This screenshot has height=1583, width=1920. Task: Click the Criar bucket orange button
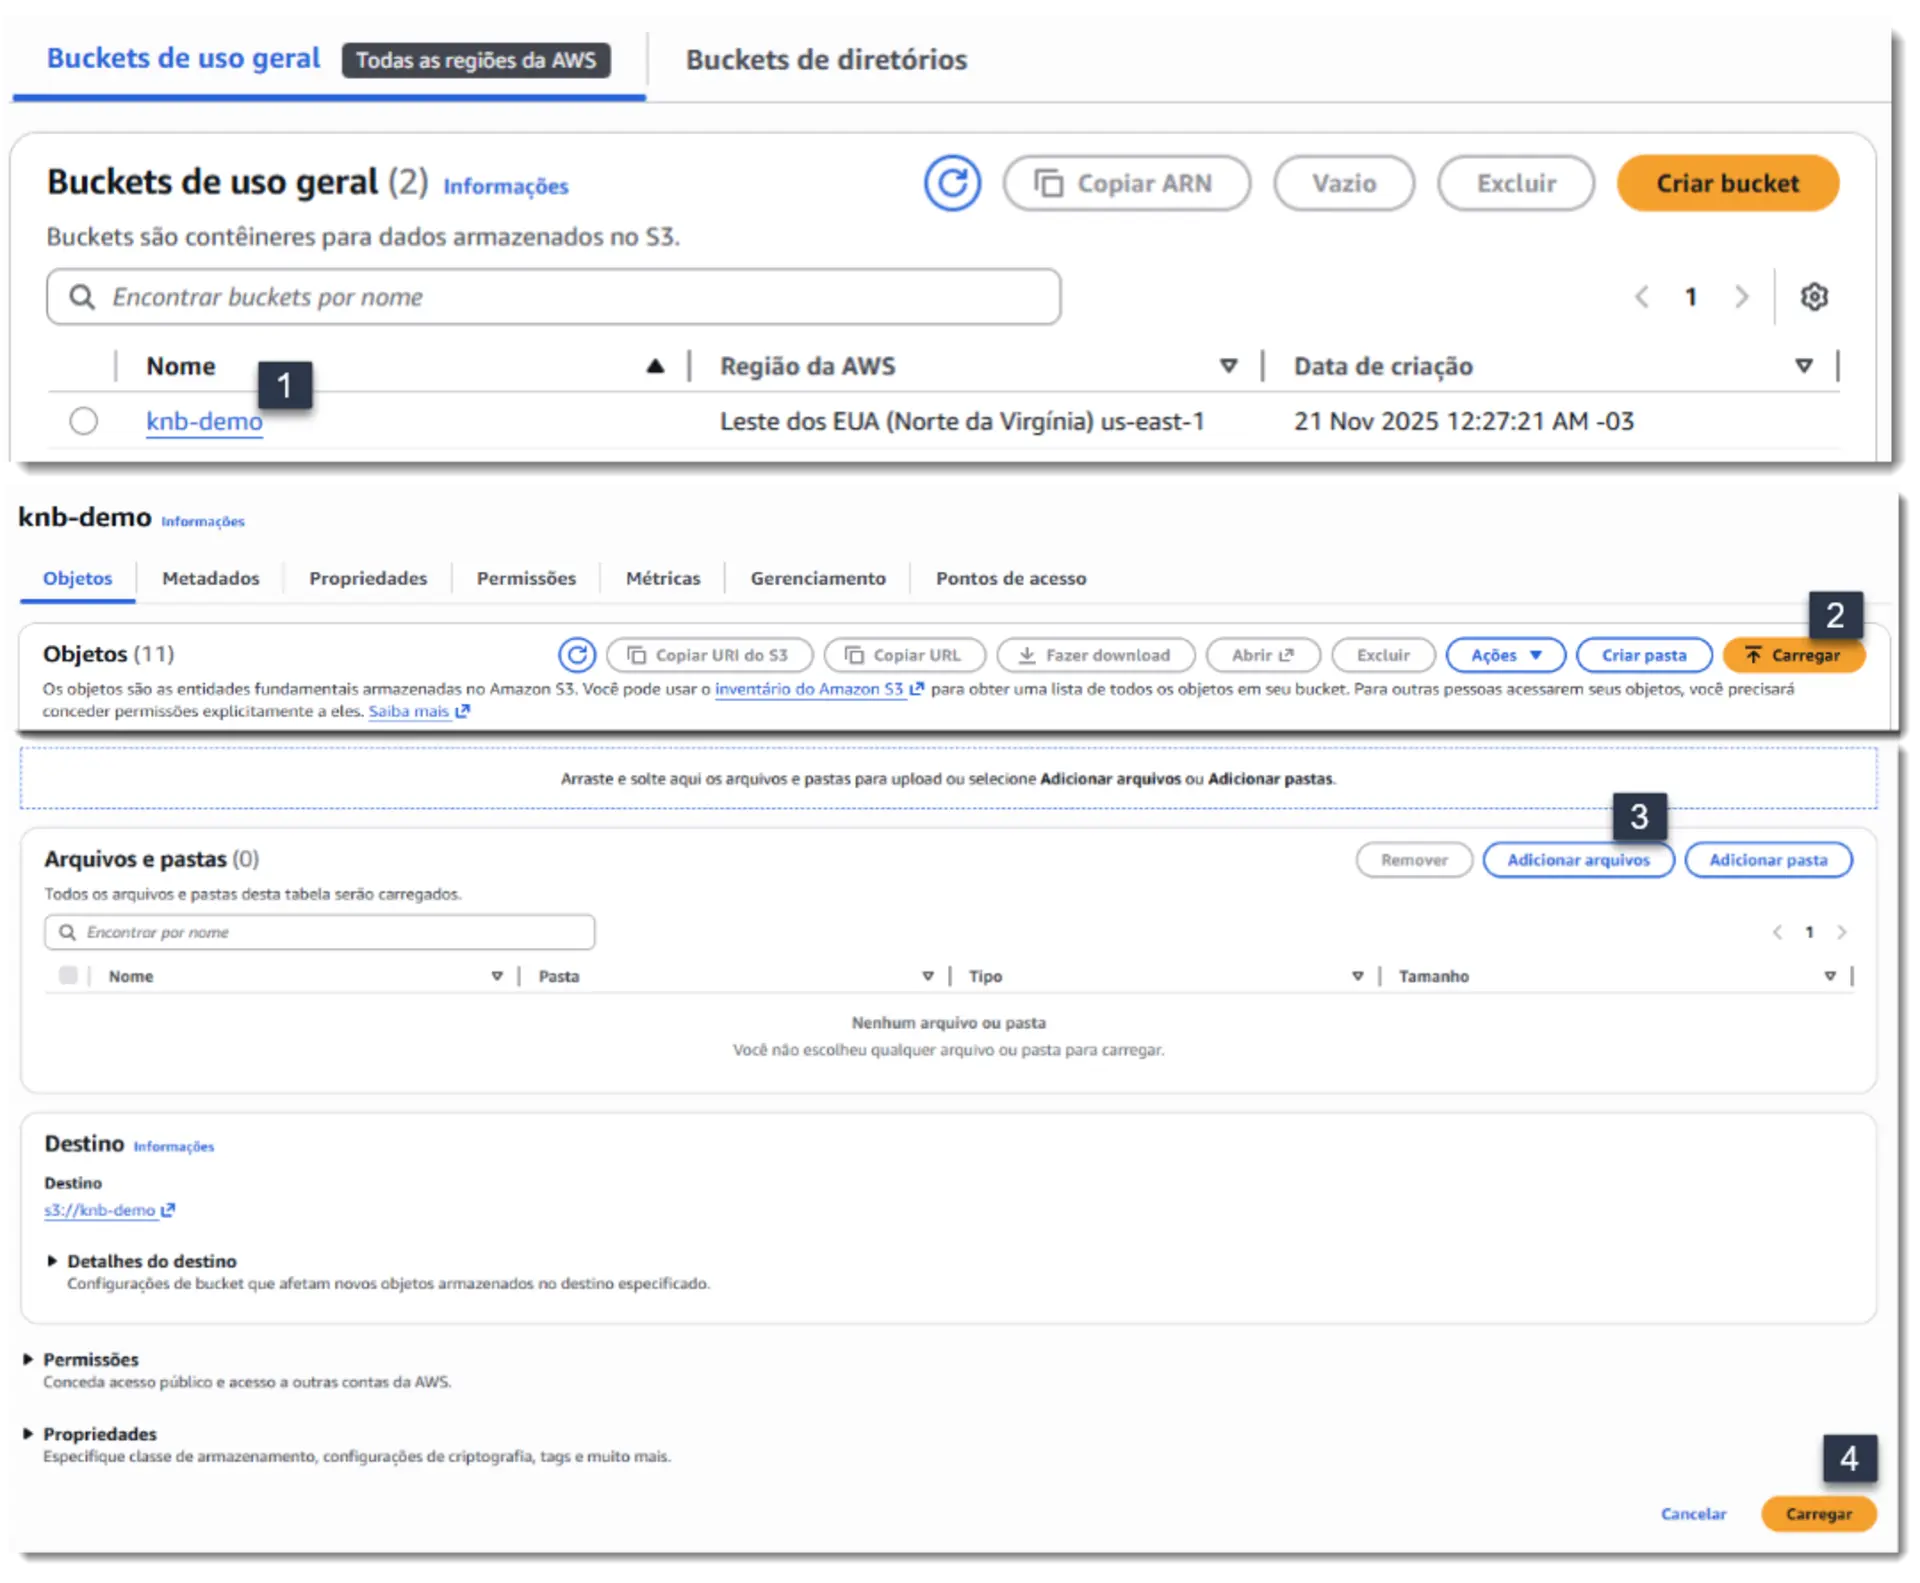tap(1727, 183)
